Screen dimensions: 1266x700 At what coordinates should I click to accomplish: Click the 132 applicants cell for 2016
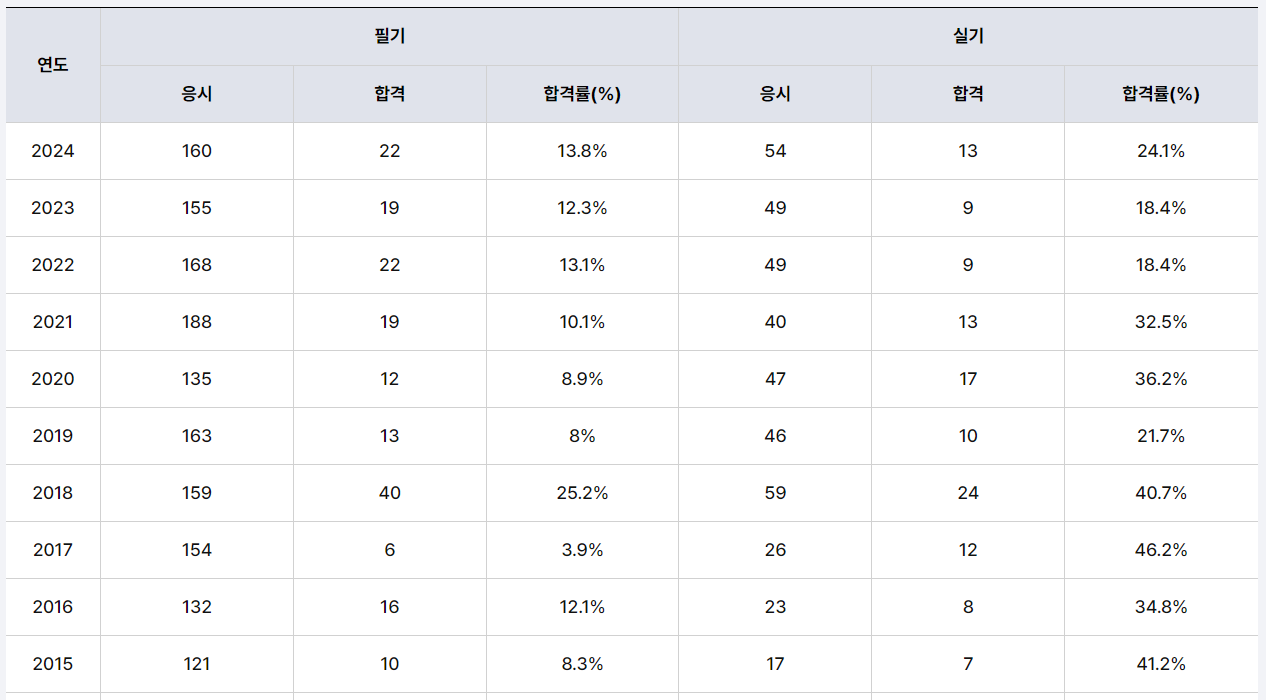click(x=197, y=607)
